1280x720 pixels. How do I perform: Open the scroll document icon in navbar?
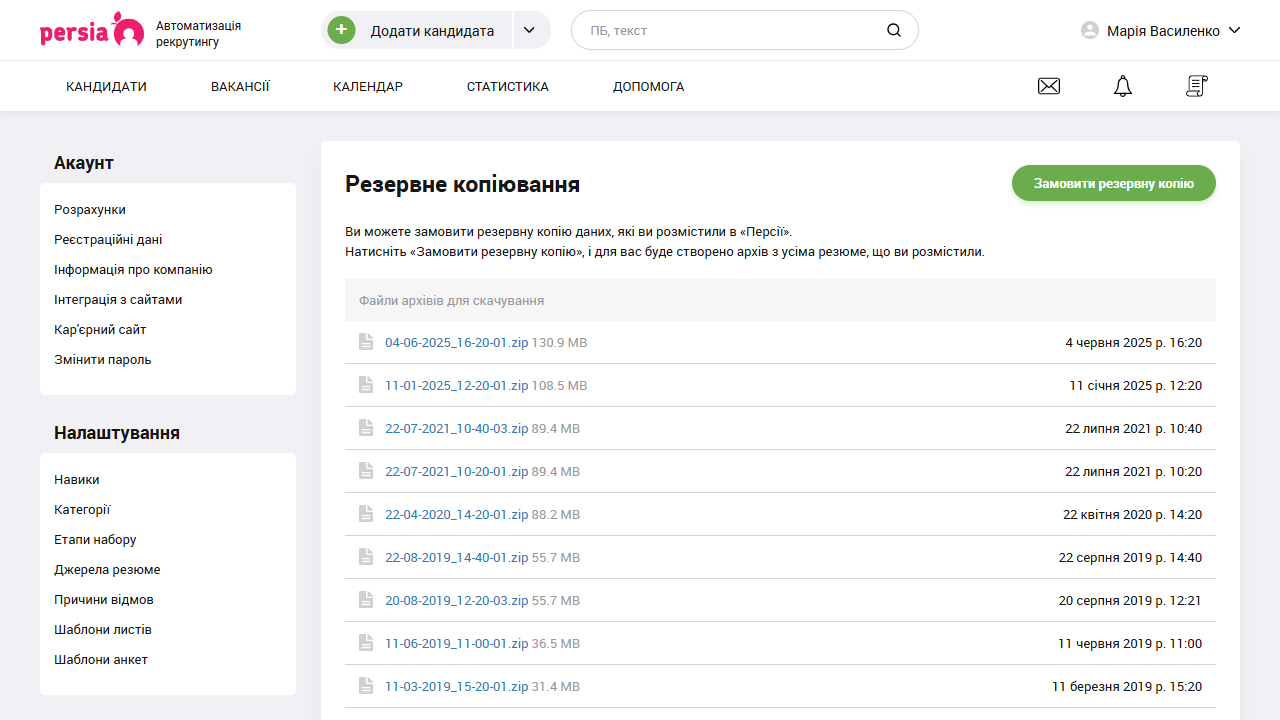[x=1197, y=87]
